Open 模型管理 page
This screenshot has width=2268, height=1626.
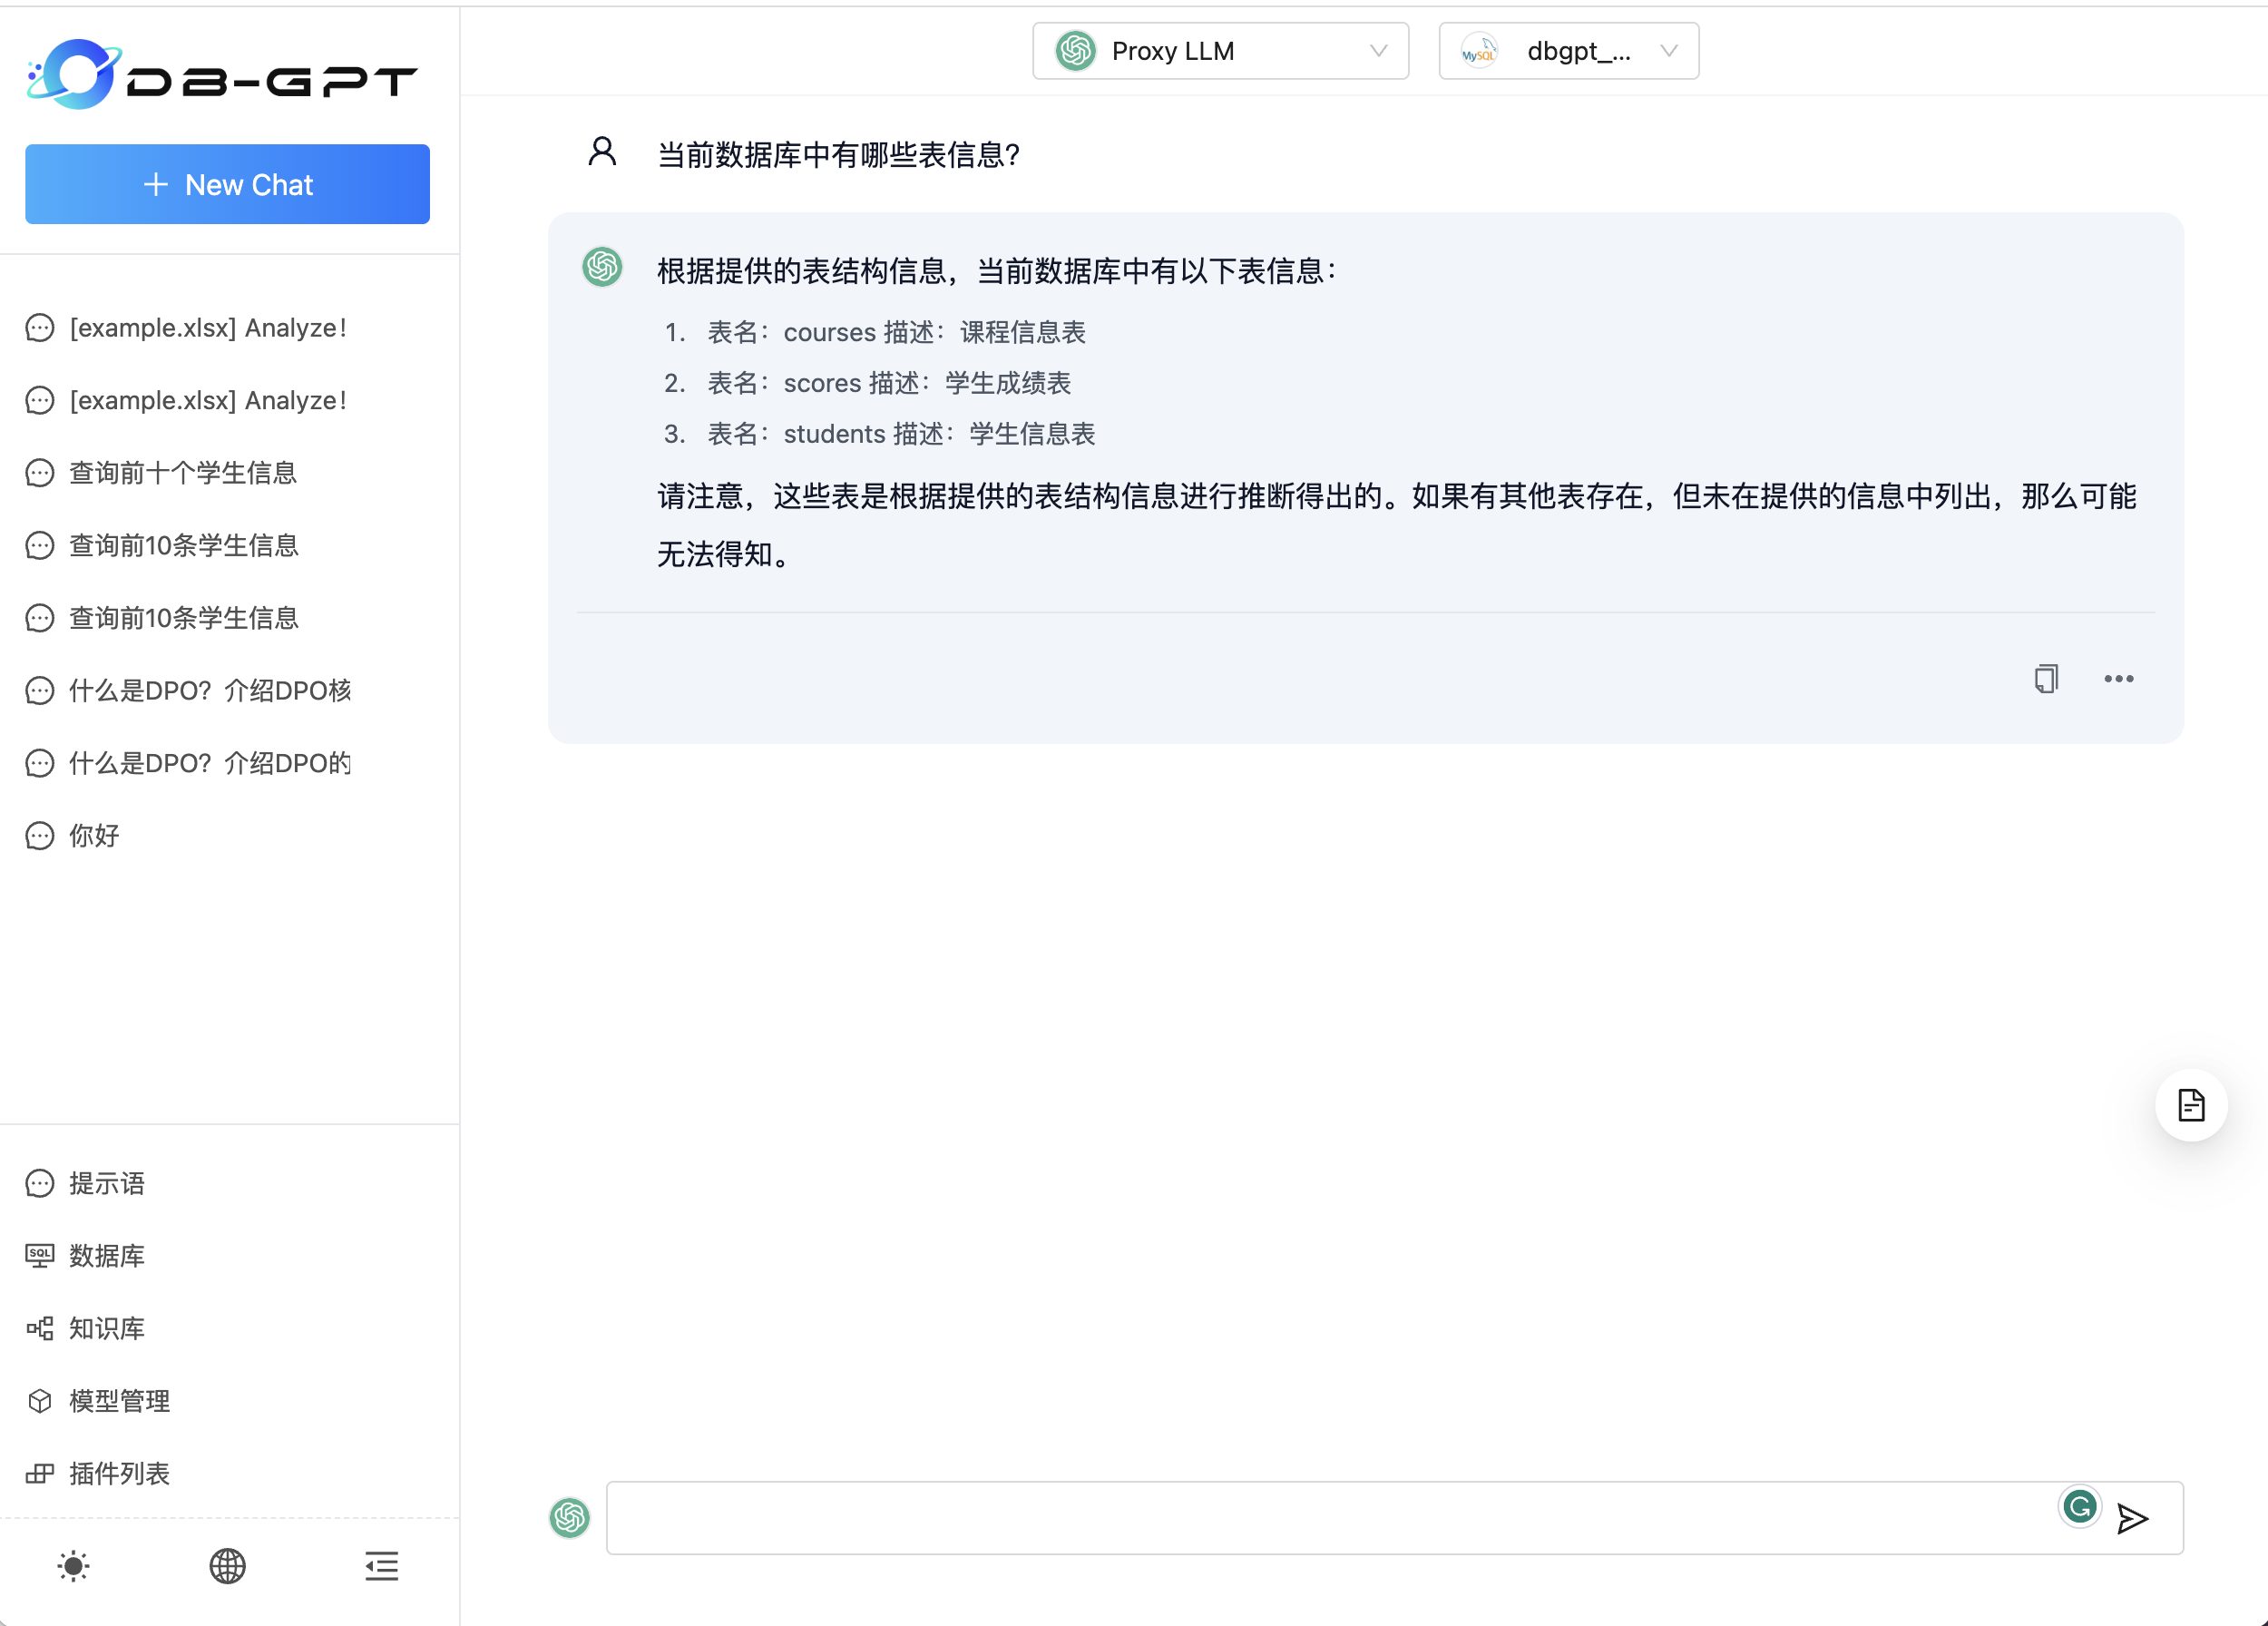point(118,1401)
